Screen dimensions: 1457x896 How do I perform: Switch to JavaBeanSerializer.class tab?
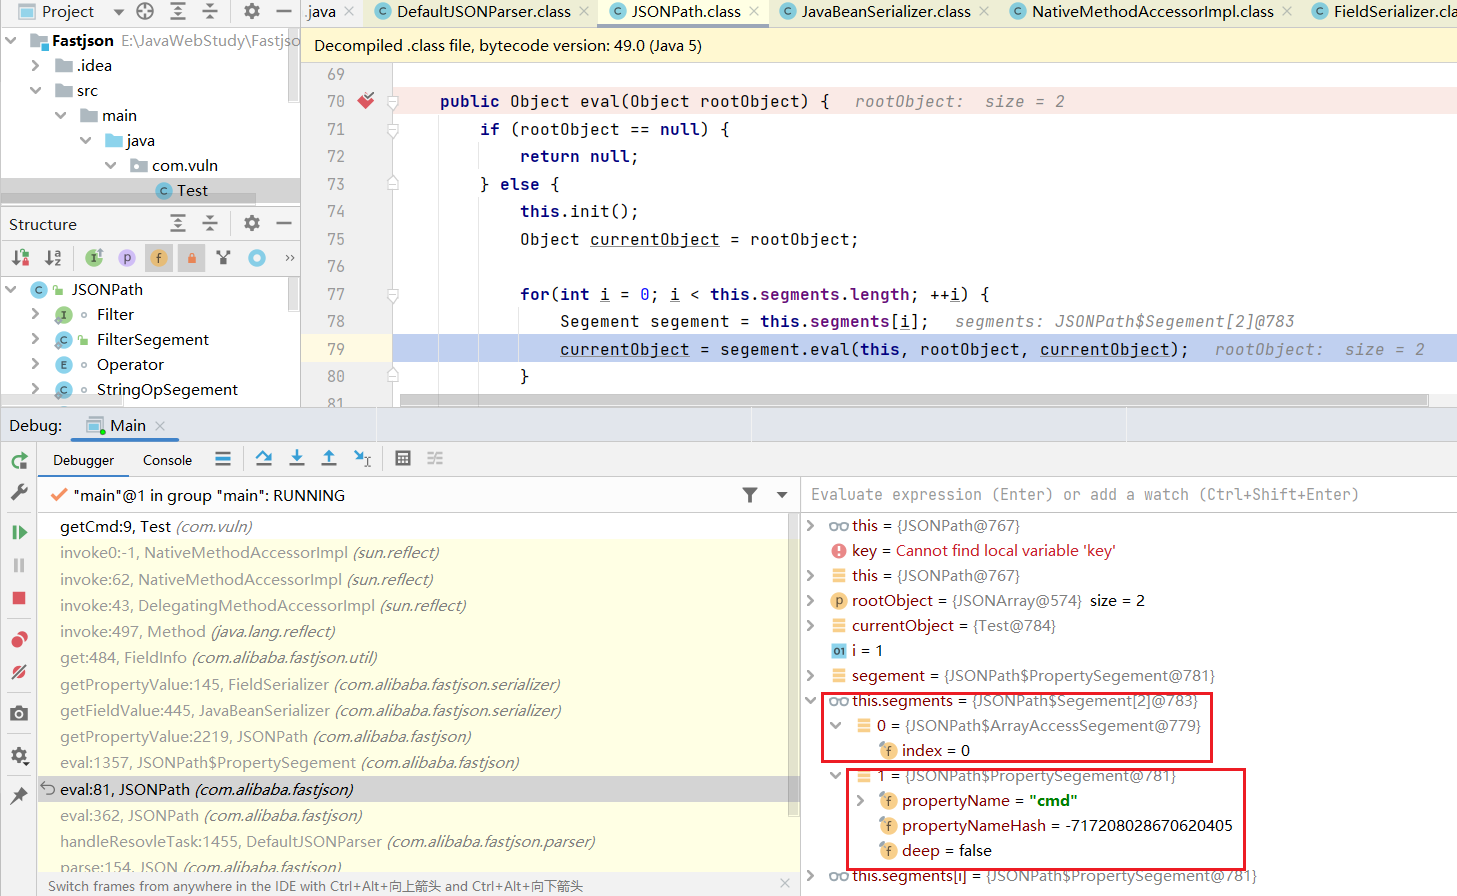[885, 11]
